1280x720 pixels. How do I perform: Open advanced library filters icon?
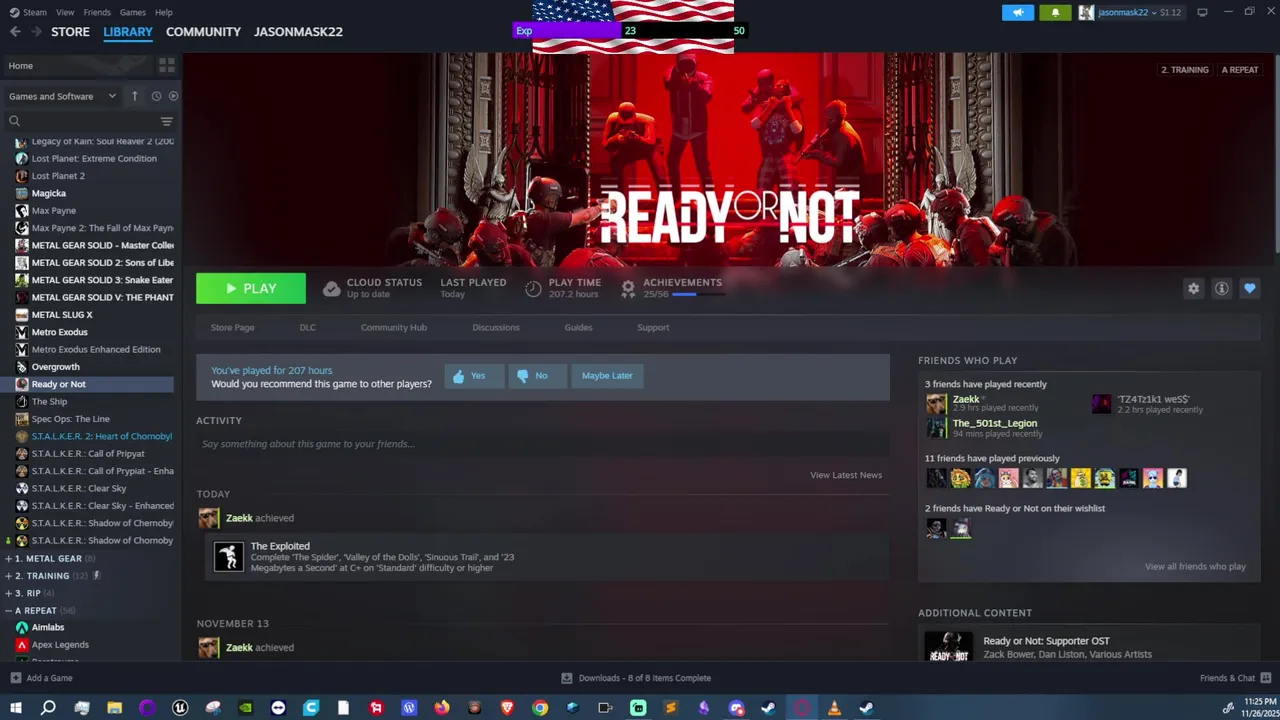(x=167, y=121)
